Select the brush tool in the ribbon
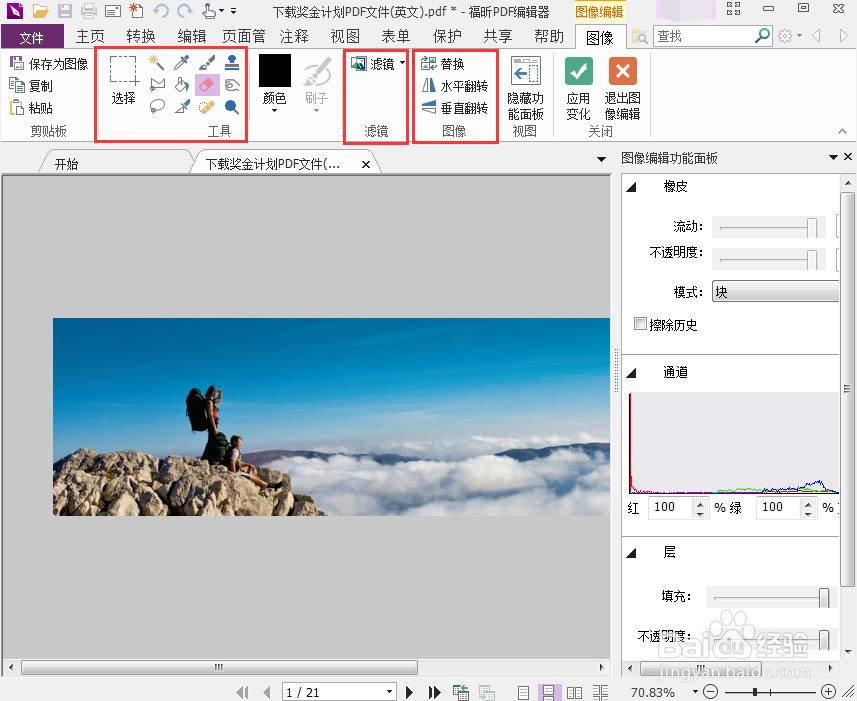This screenshot has width=857, height=701. (x=207, y=62)
